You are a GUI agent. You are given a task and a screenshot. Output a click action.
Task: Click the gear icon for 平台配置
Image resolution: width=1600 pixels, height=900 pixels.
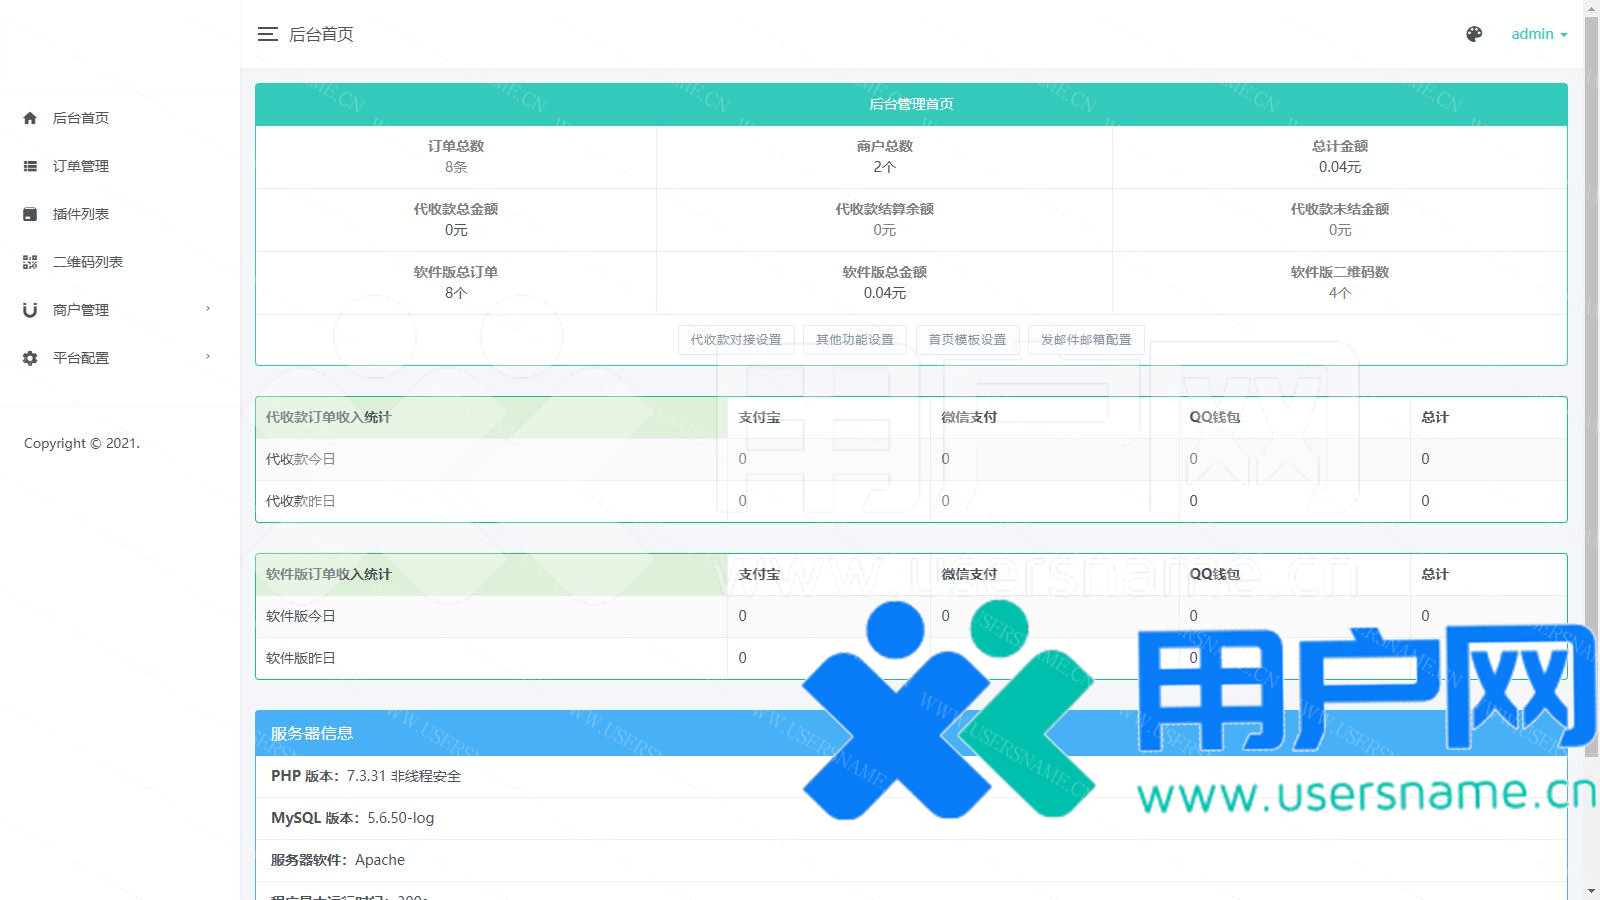(30, 358)
